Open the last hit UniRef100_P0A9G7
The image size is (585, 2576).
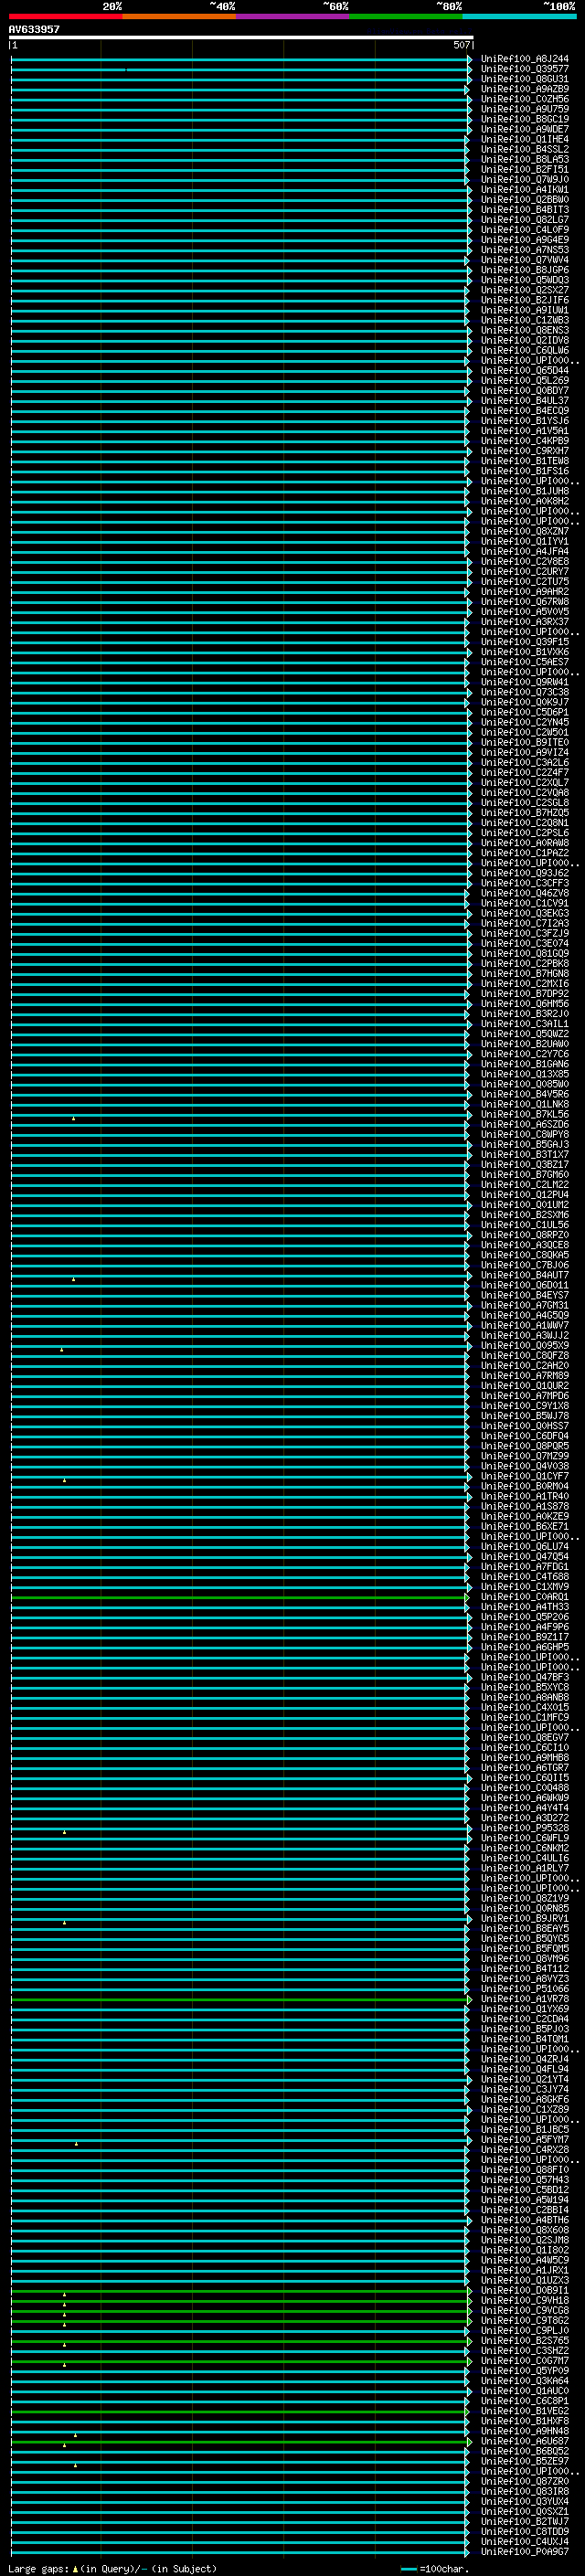pos(525,2552)
